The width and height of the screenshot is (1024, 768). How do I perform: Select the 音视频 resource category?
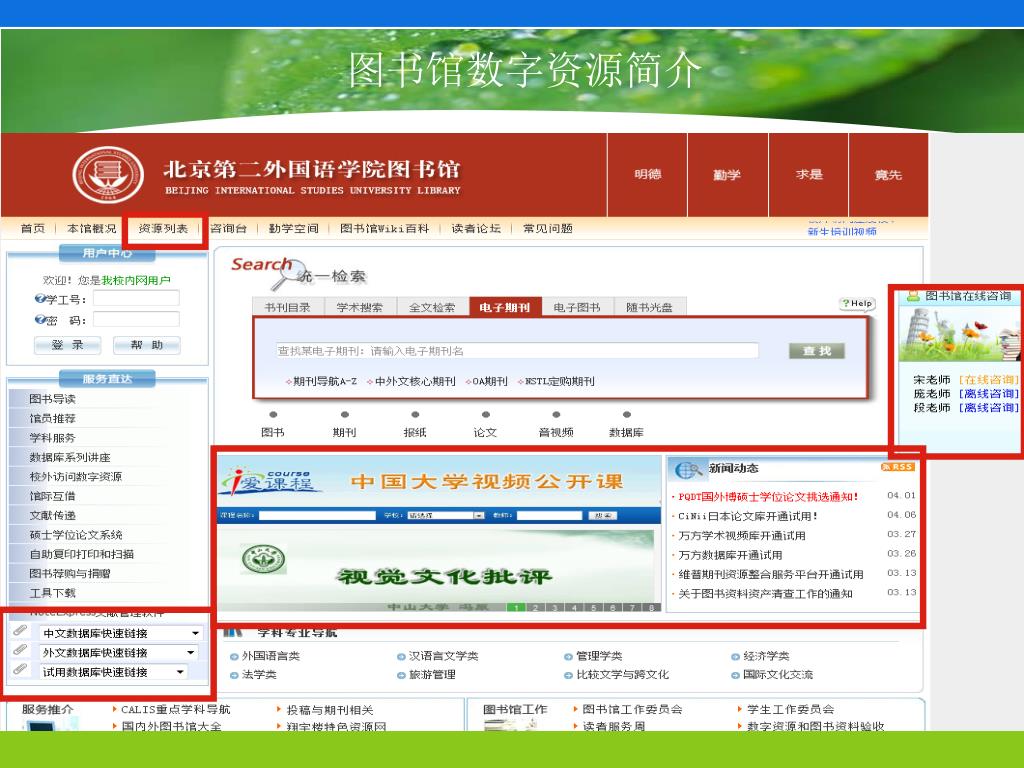(556, 432)
